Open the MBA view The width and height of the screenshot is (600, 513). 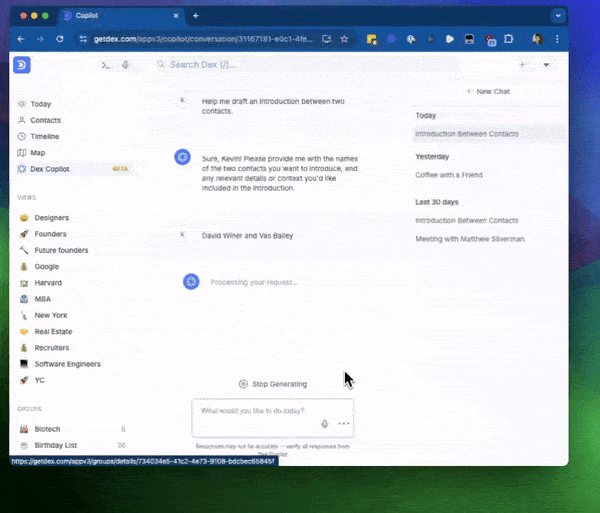pyautogui.click(x=42, y=299)
